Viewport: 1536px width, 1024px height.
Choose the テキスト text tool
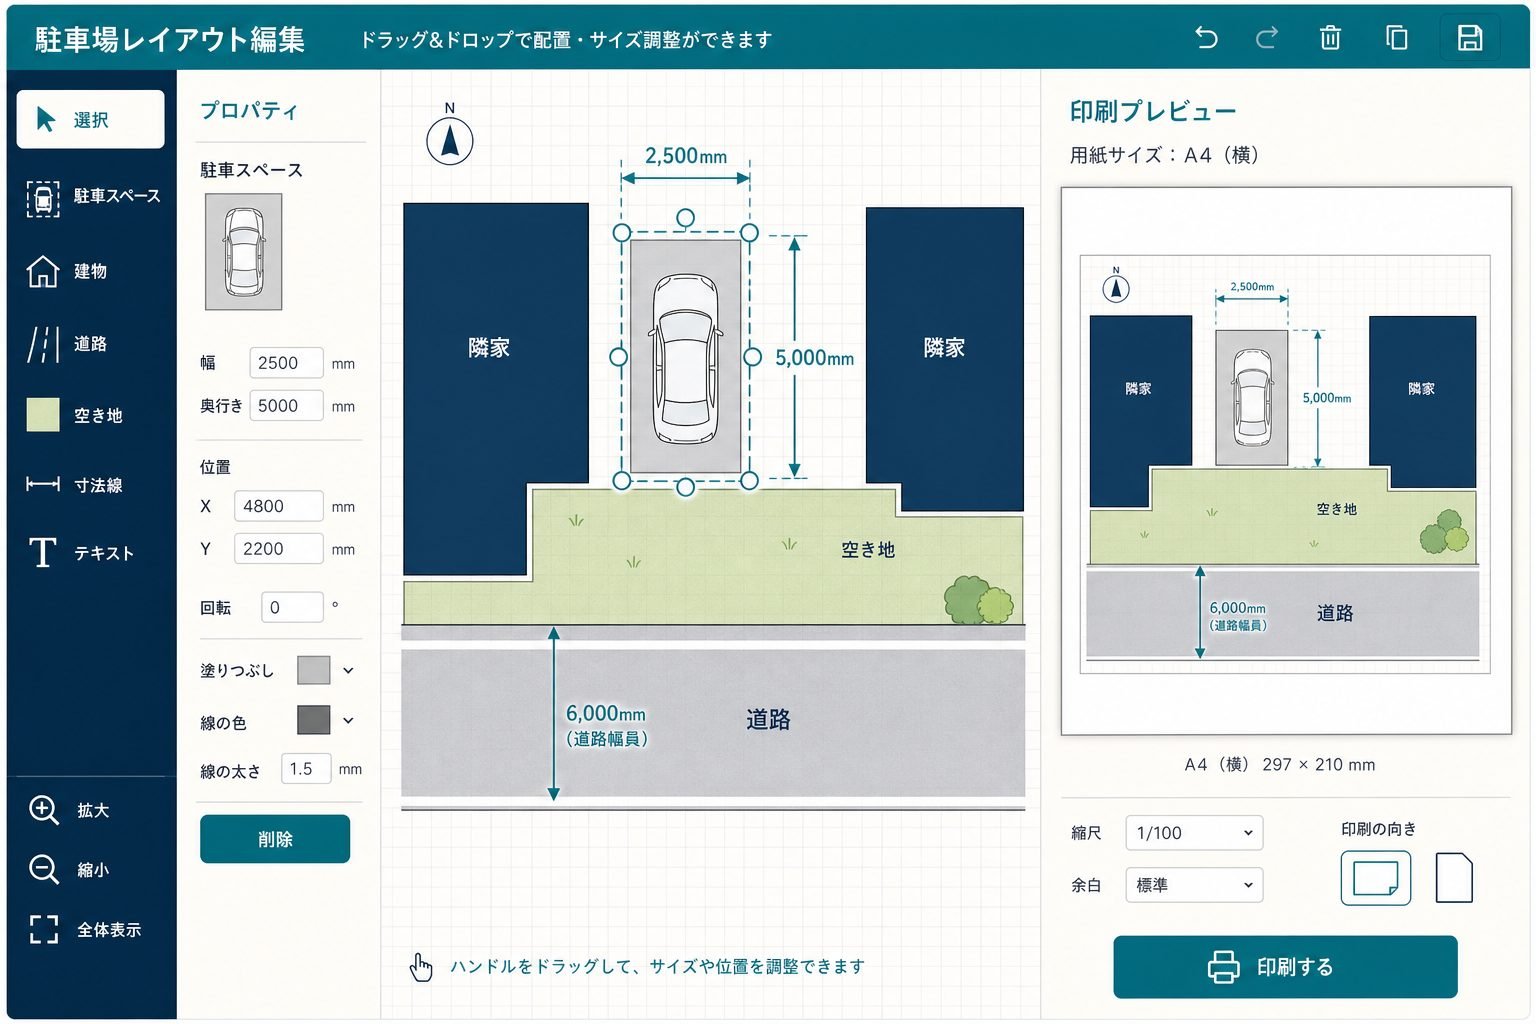click(82, 552)
